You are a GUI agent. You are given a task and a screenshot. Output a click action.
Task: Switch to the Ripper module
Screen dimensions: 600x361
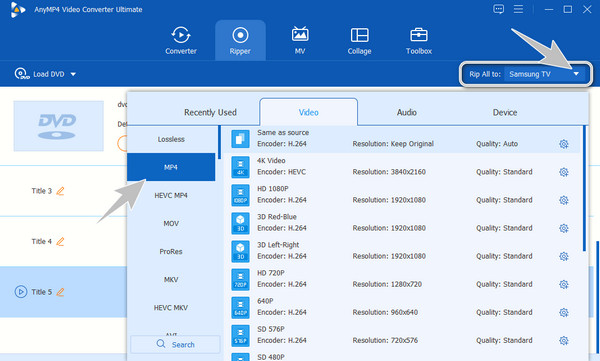click(240, 40)
